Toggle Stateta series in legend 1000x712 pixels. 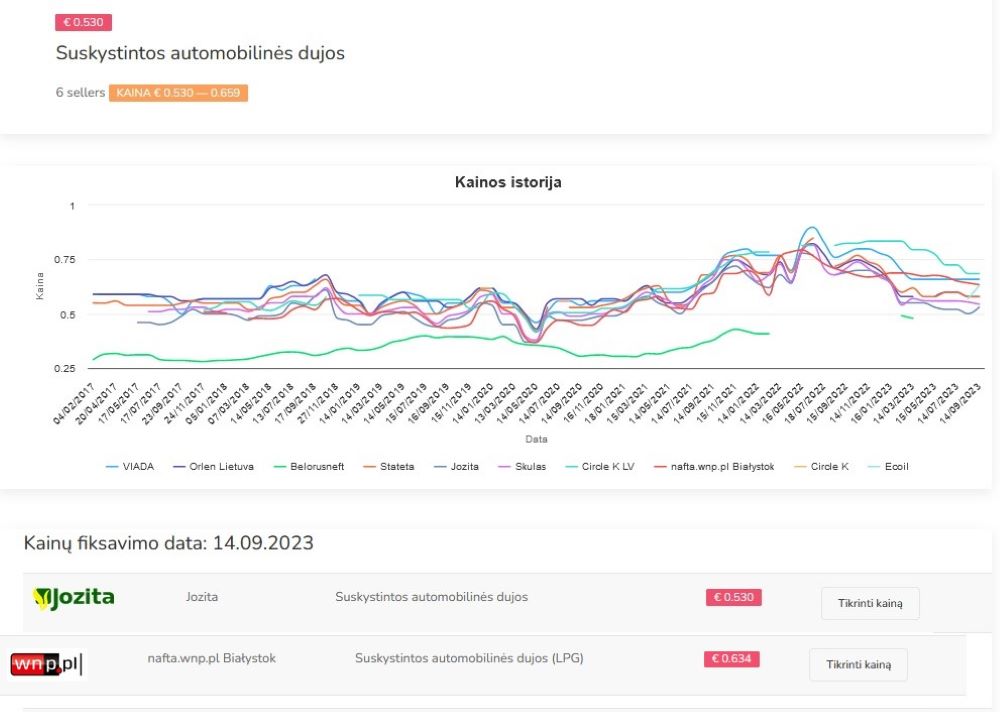click(x=392, y=466)
